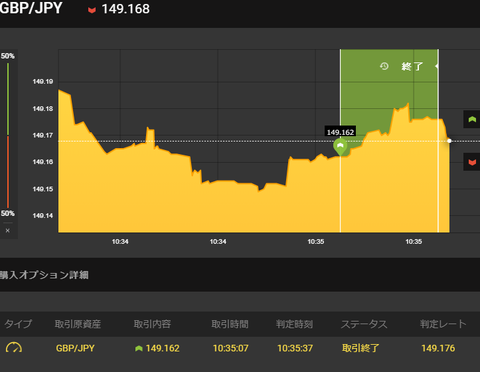480x372 pixels.
Task: Click the current price dot on chart
Action: tap(449, 141)
